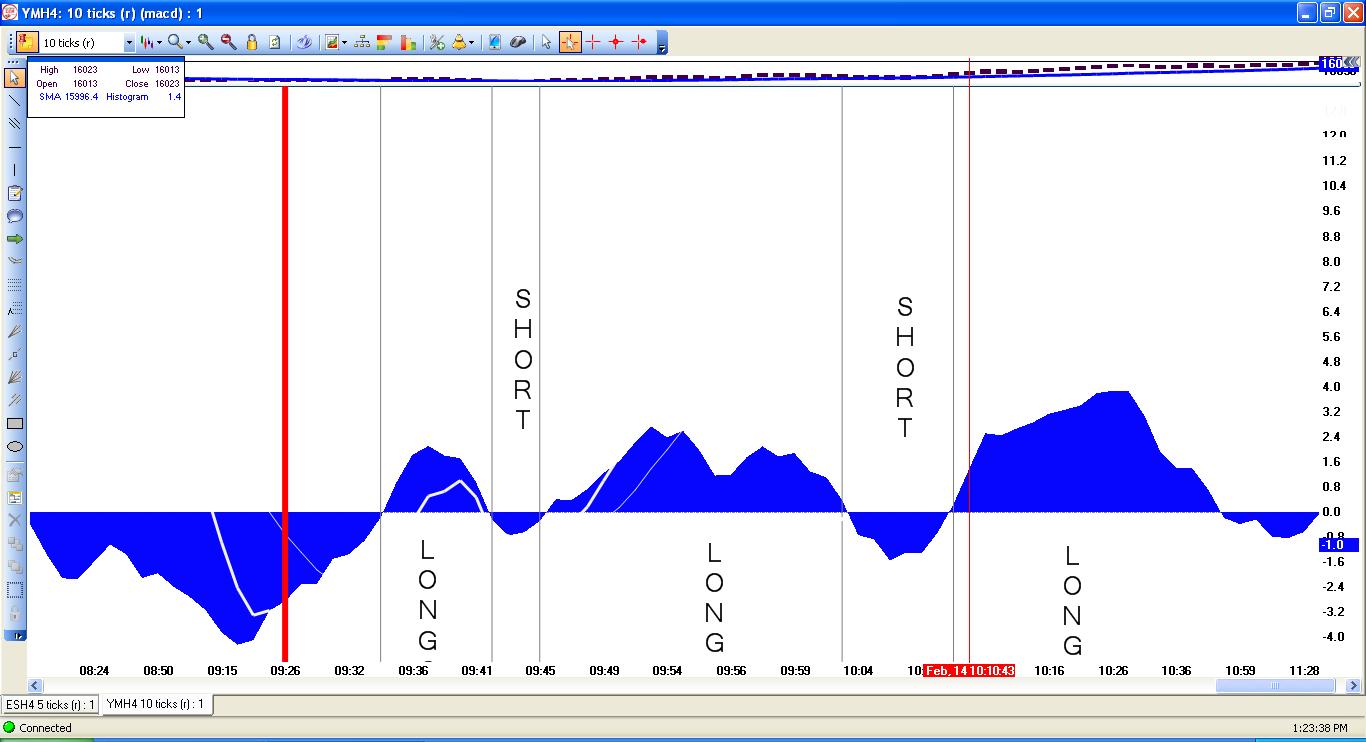The image size is (1366, 742).
Task: Toggle the standard arrow cursor mode
Action: [x=546, y=42]
